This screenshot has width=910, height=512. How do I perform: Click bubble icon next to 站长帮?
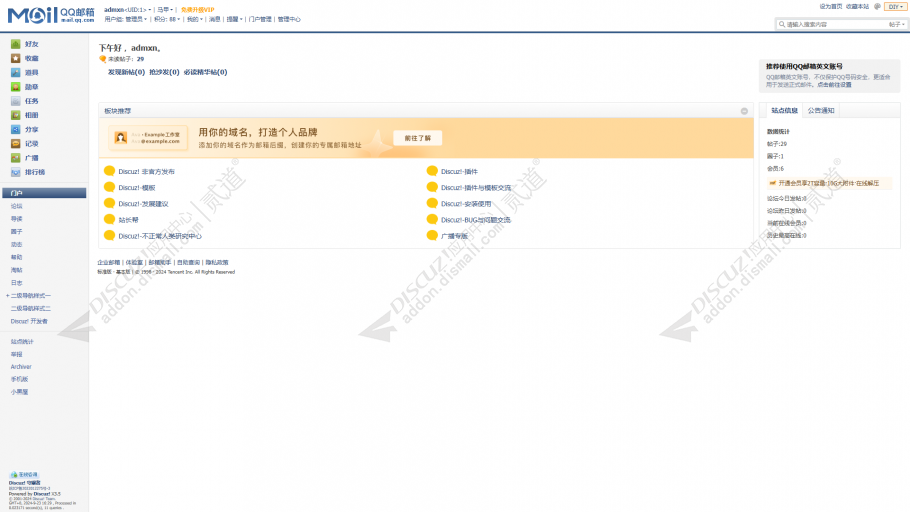[109, 219]
